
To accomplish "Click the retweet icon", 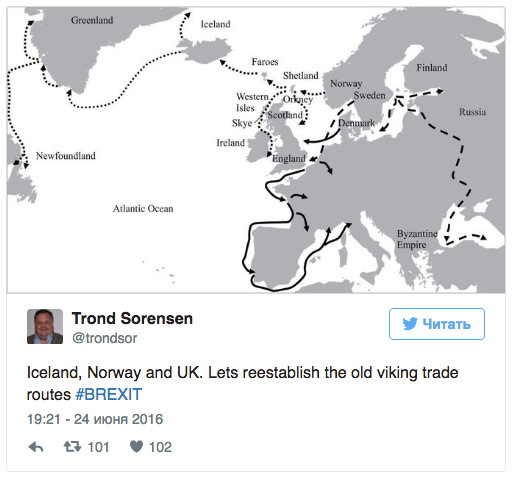I will point(72,447).
